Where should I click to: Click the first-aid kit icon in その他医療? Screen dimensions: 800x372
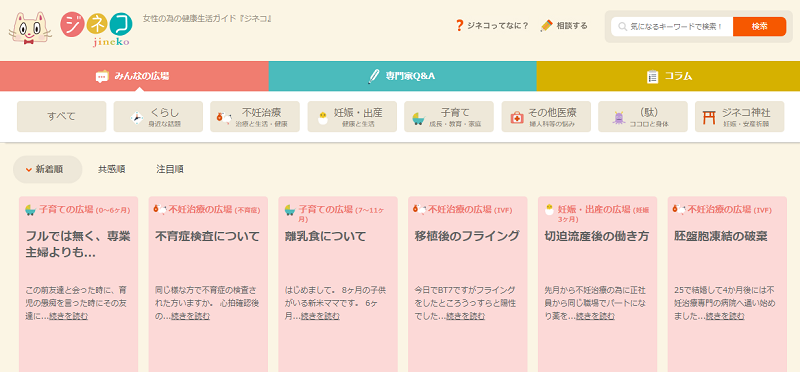click(x=517, y=118)
